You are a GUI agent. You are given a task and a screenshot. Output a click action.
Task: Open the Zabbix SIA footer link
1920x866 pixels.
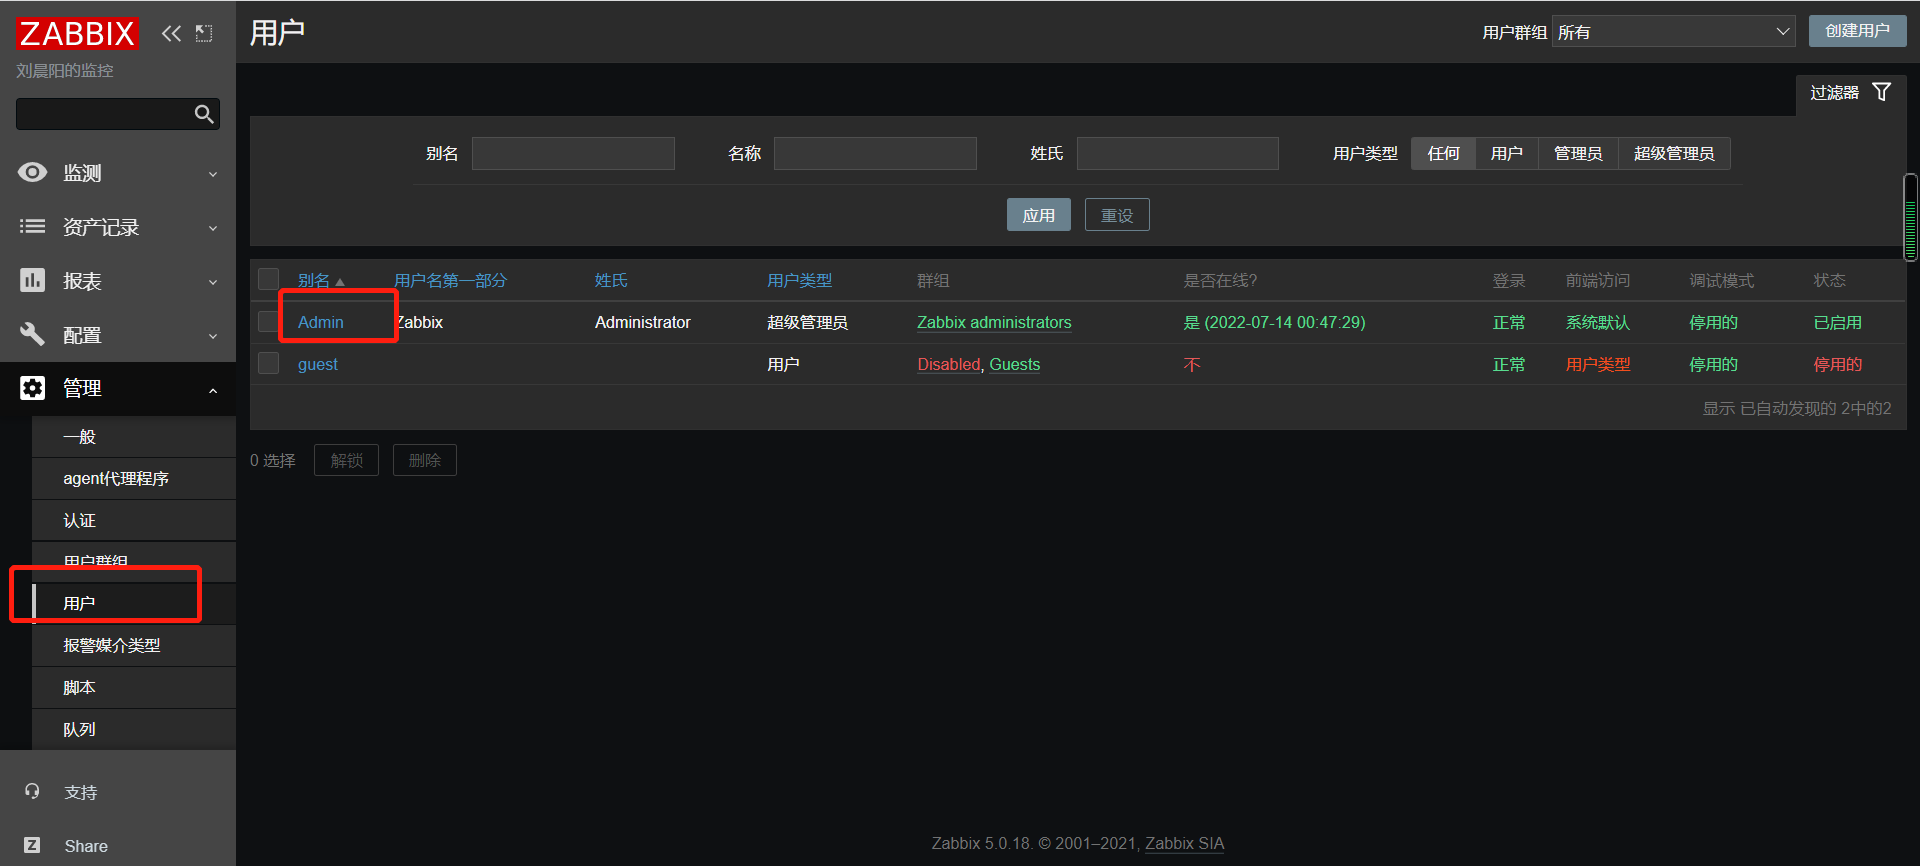pos(1184,843)
